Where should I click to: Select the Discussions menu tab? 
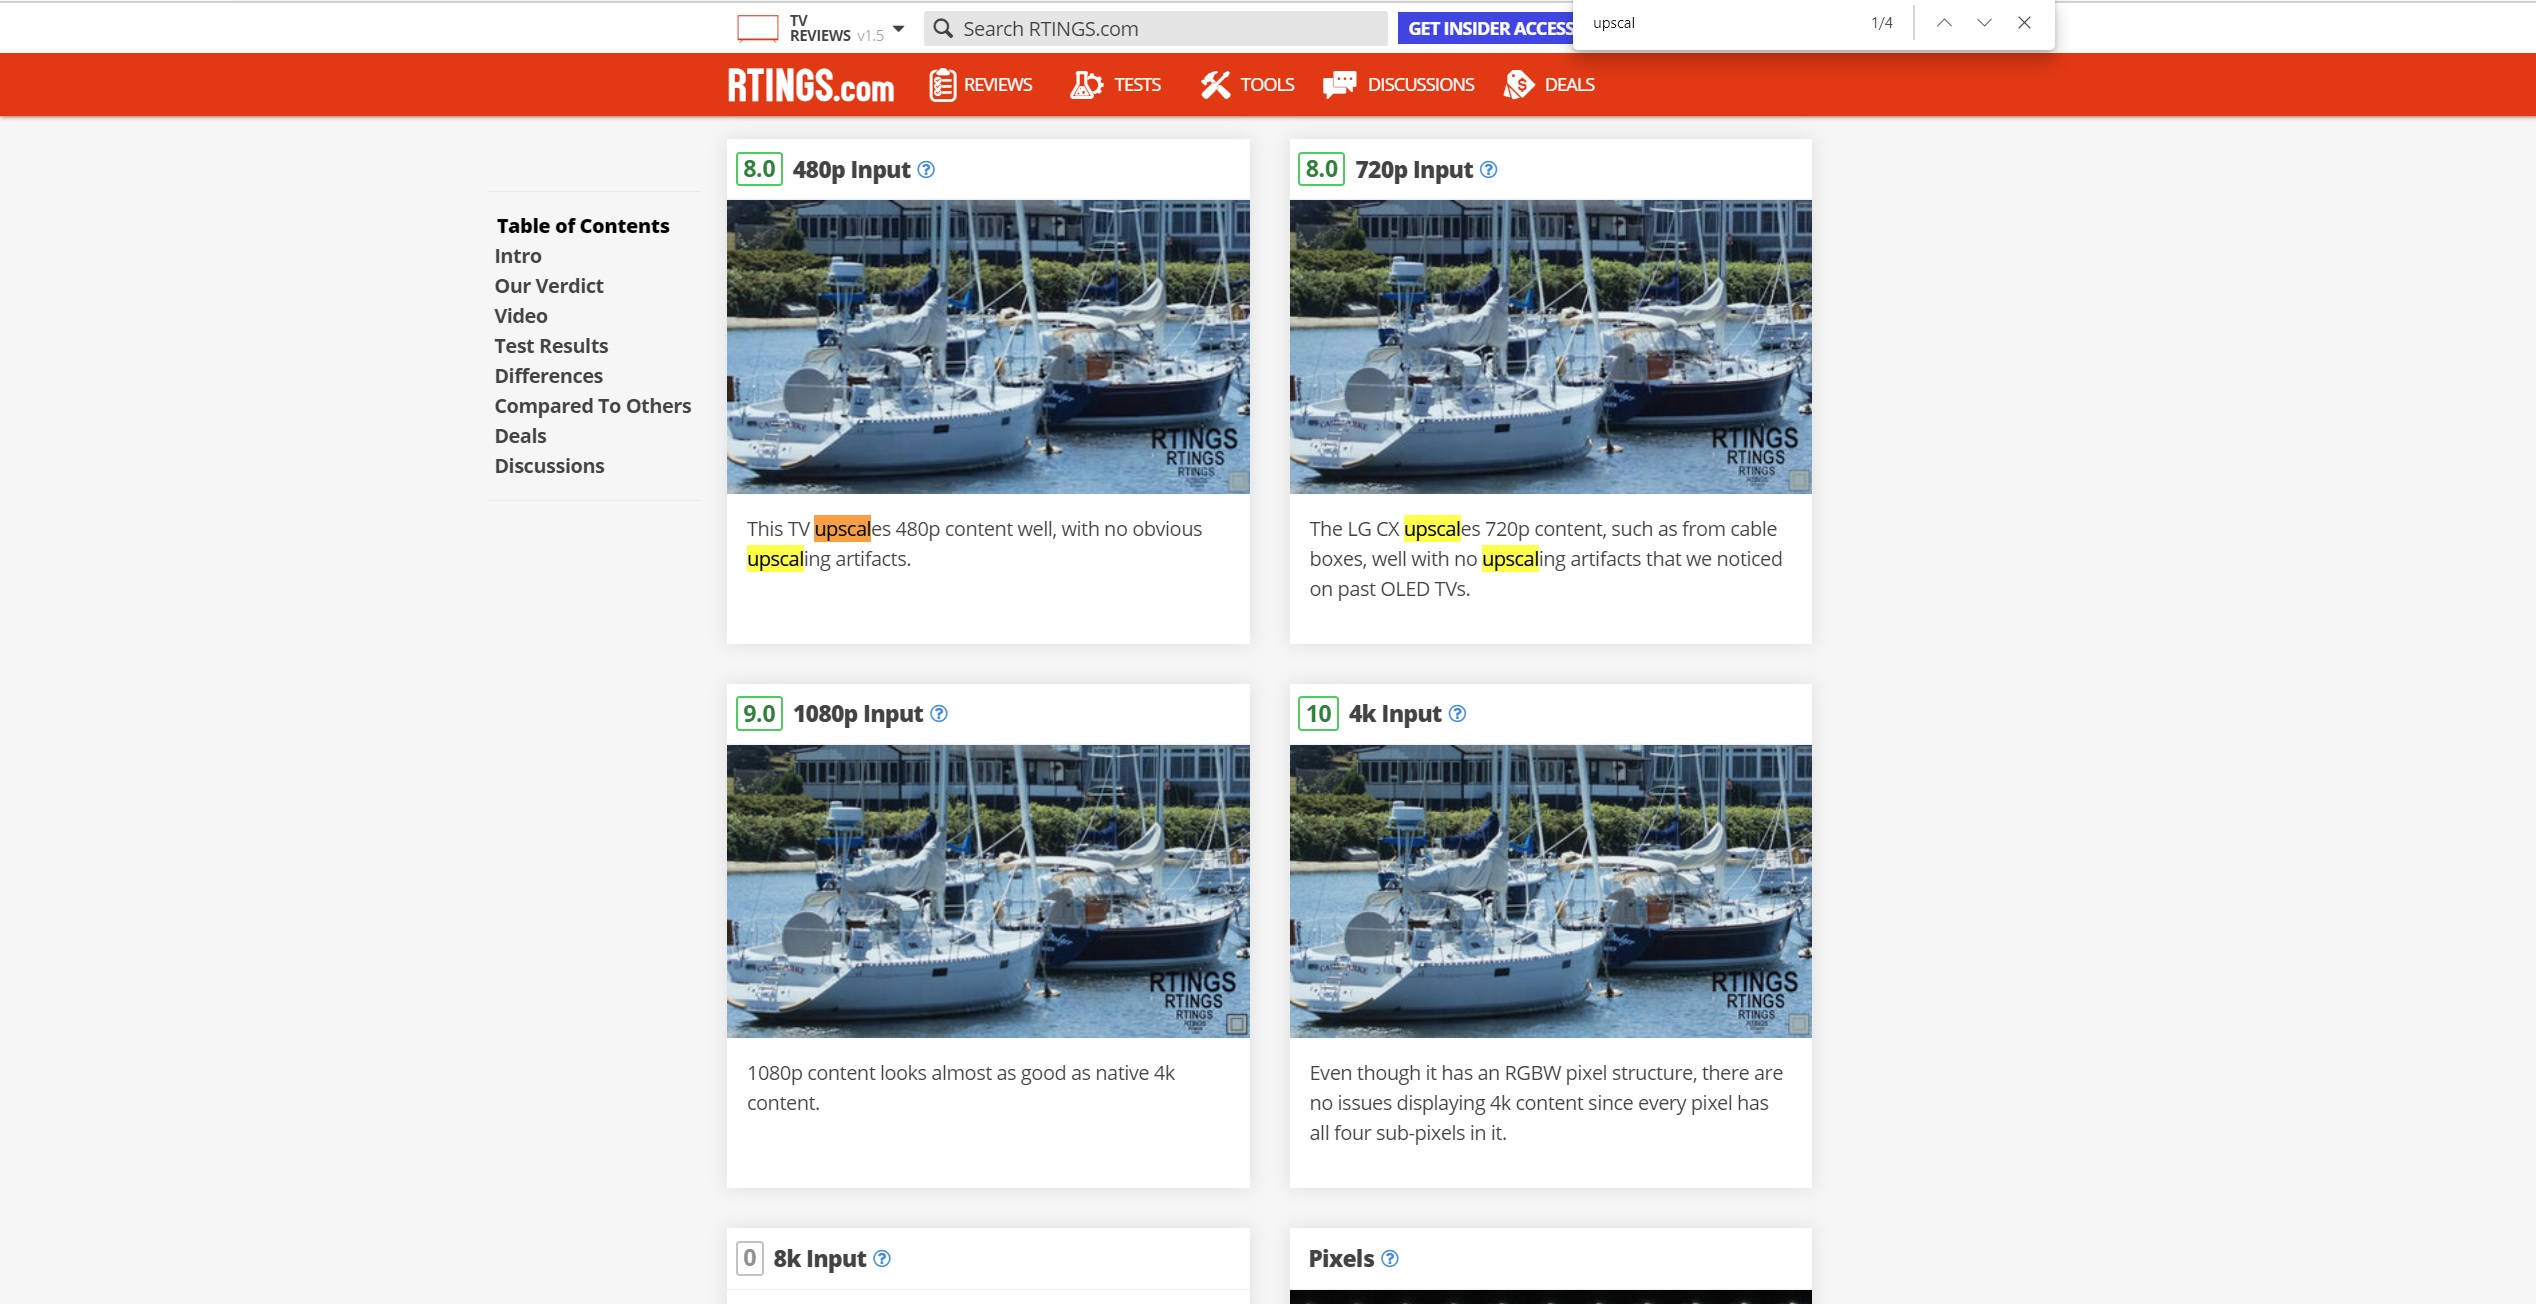coord(1419,83)
